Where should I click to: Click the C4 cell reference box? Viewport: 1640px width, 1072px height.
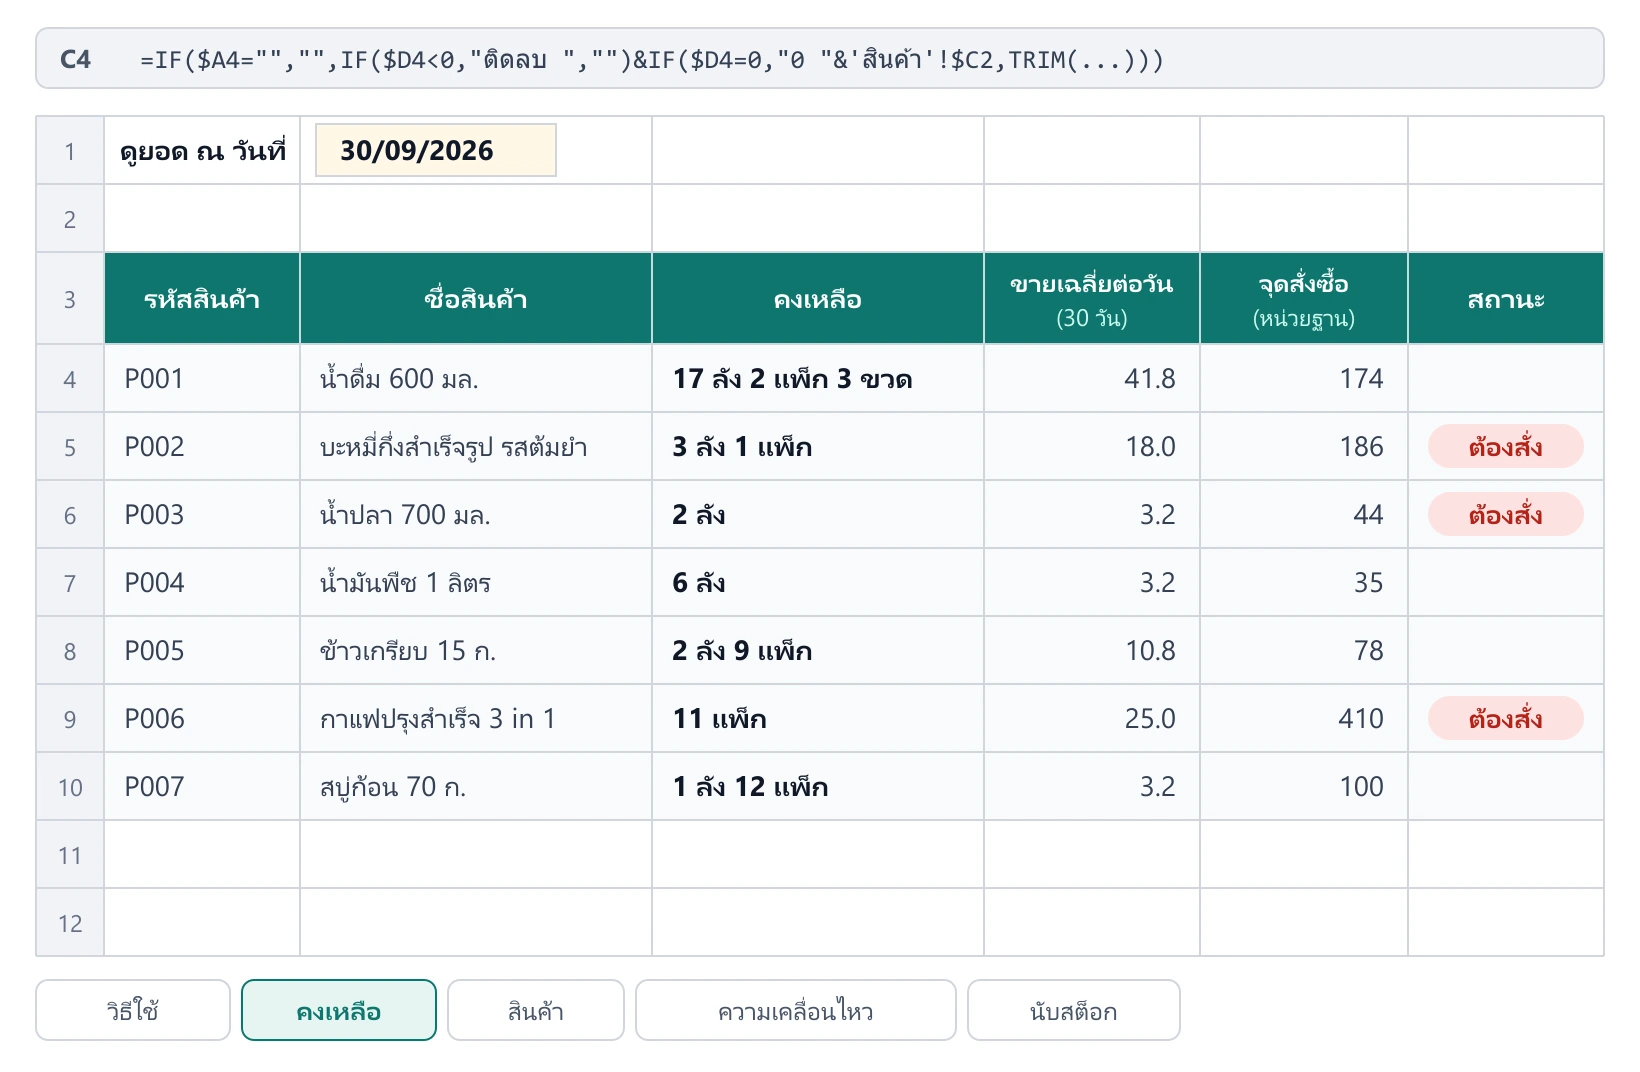[76, 60]
